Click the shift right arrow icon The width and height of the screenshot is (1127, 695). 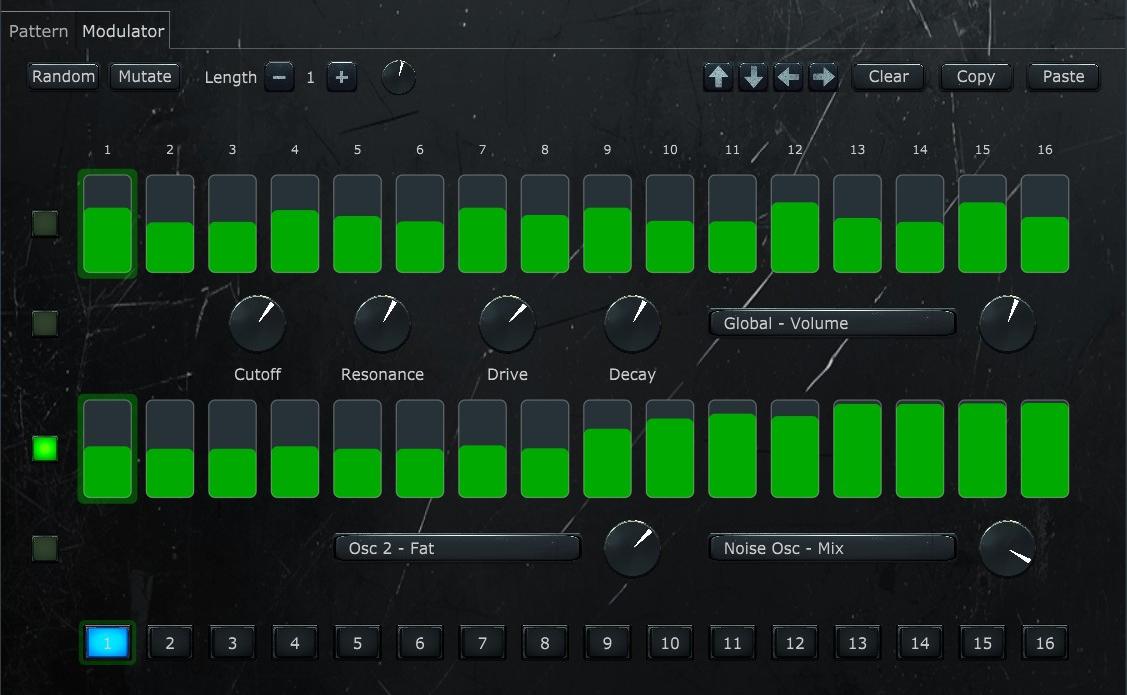click(823, 77)
